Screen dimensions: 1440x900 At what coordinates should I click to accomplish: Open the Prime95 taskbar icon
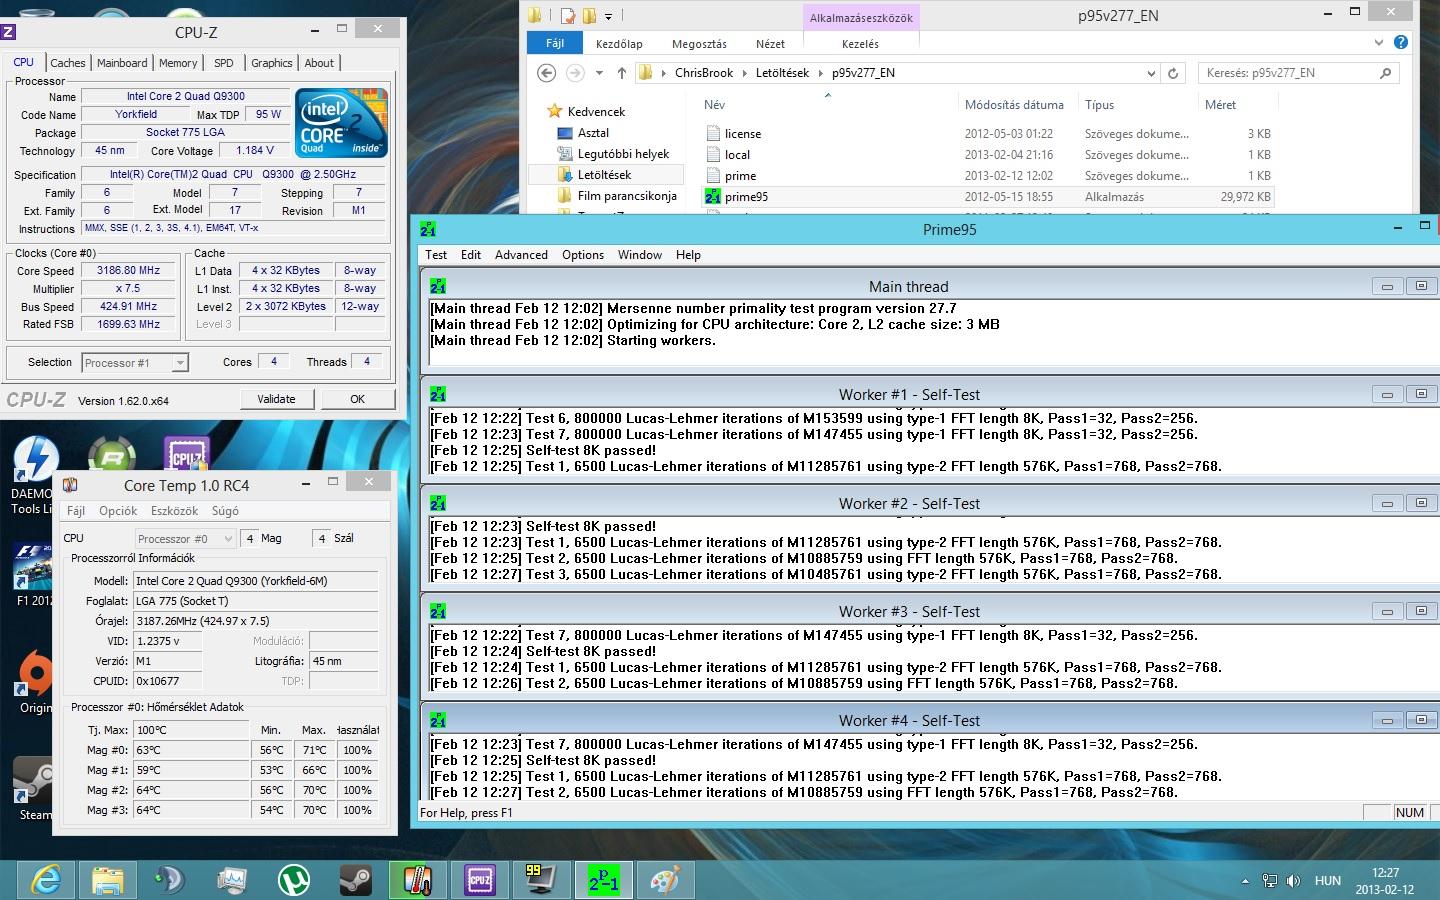click(603, 880)
